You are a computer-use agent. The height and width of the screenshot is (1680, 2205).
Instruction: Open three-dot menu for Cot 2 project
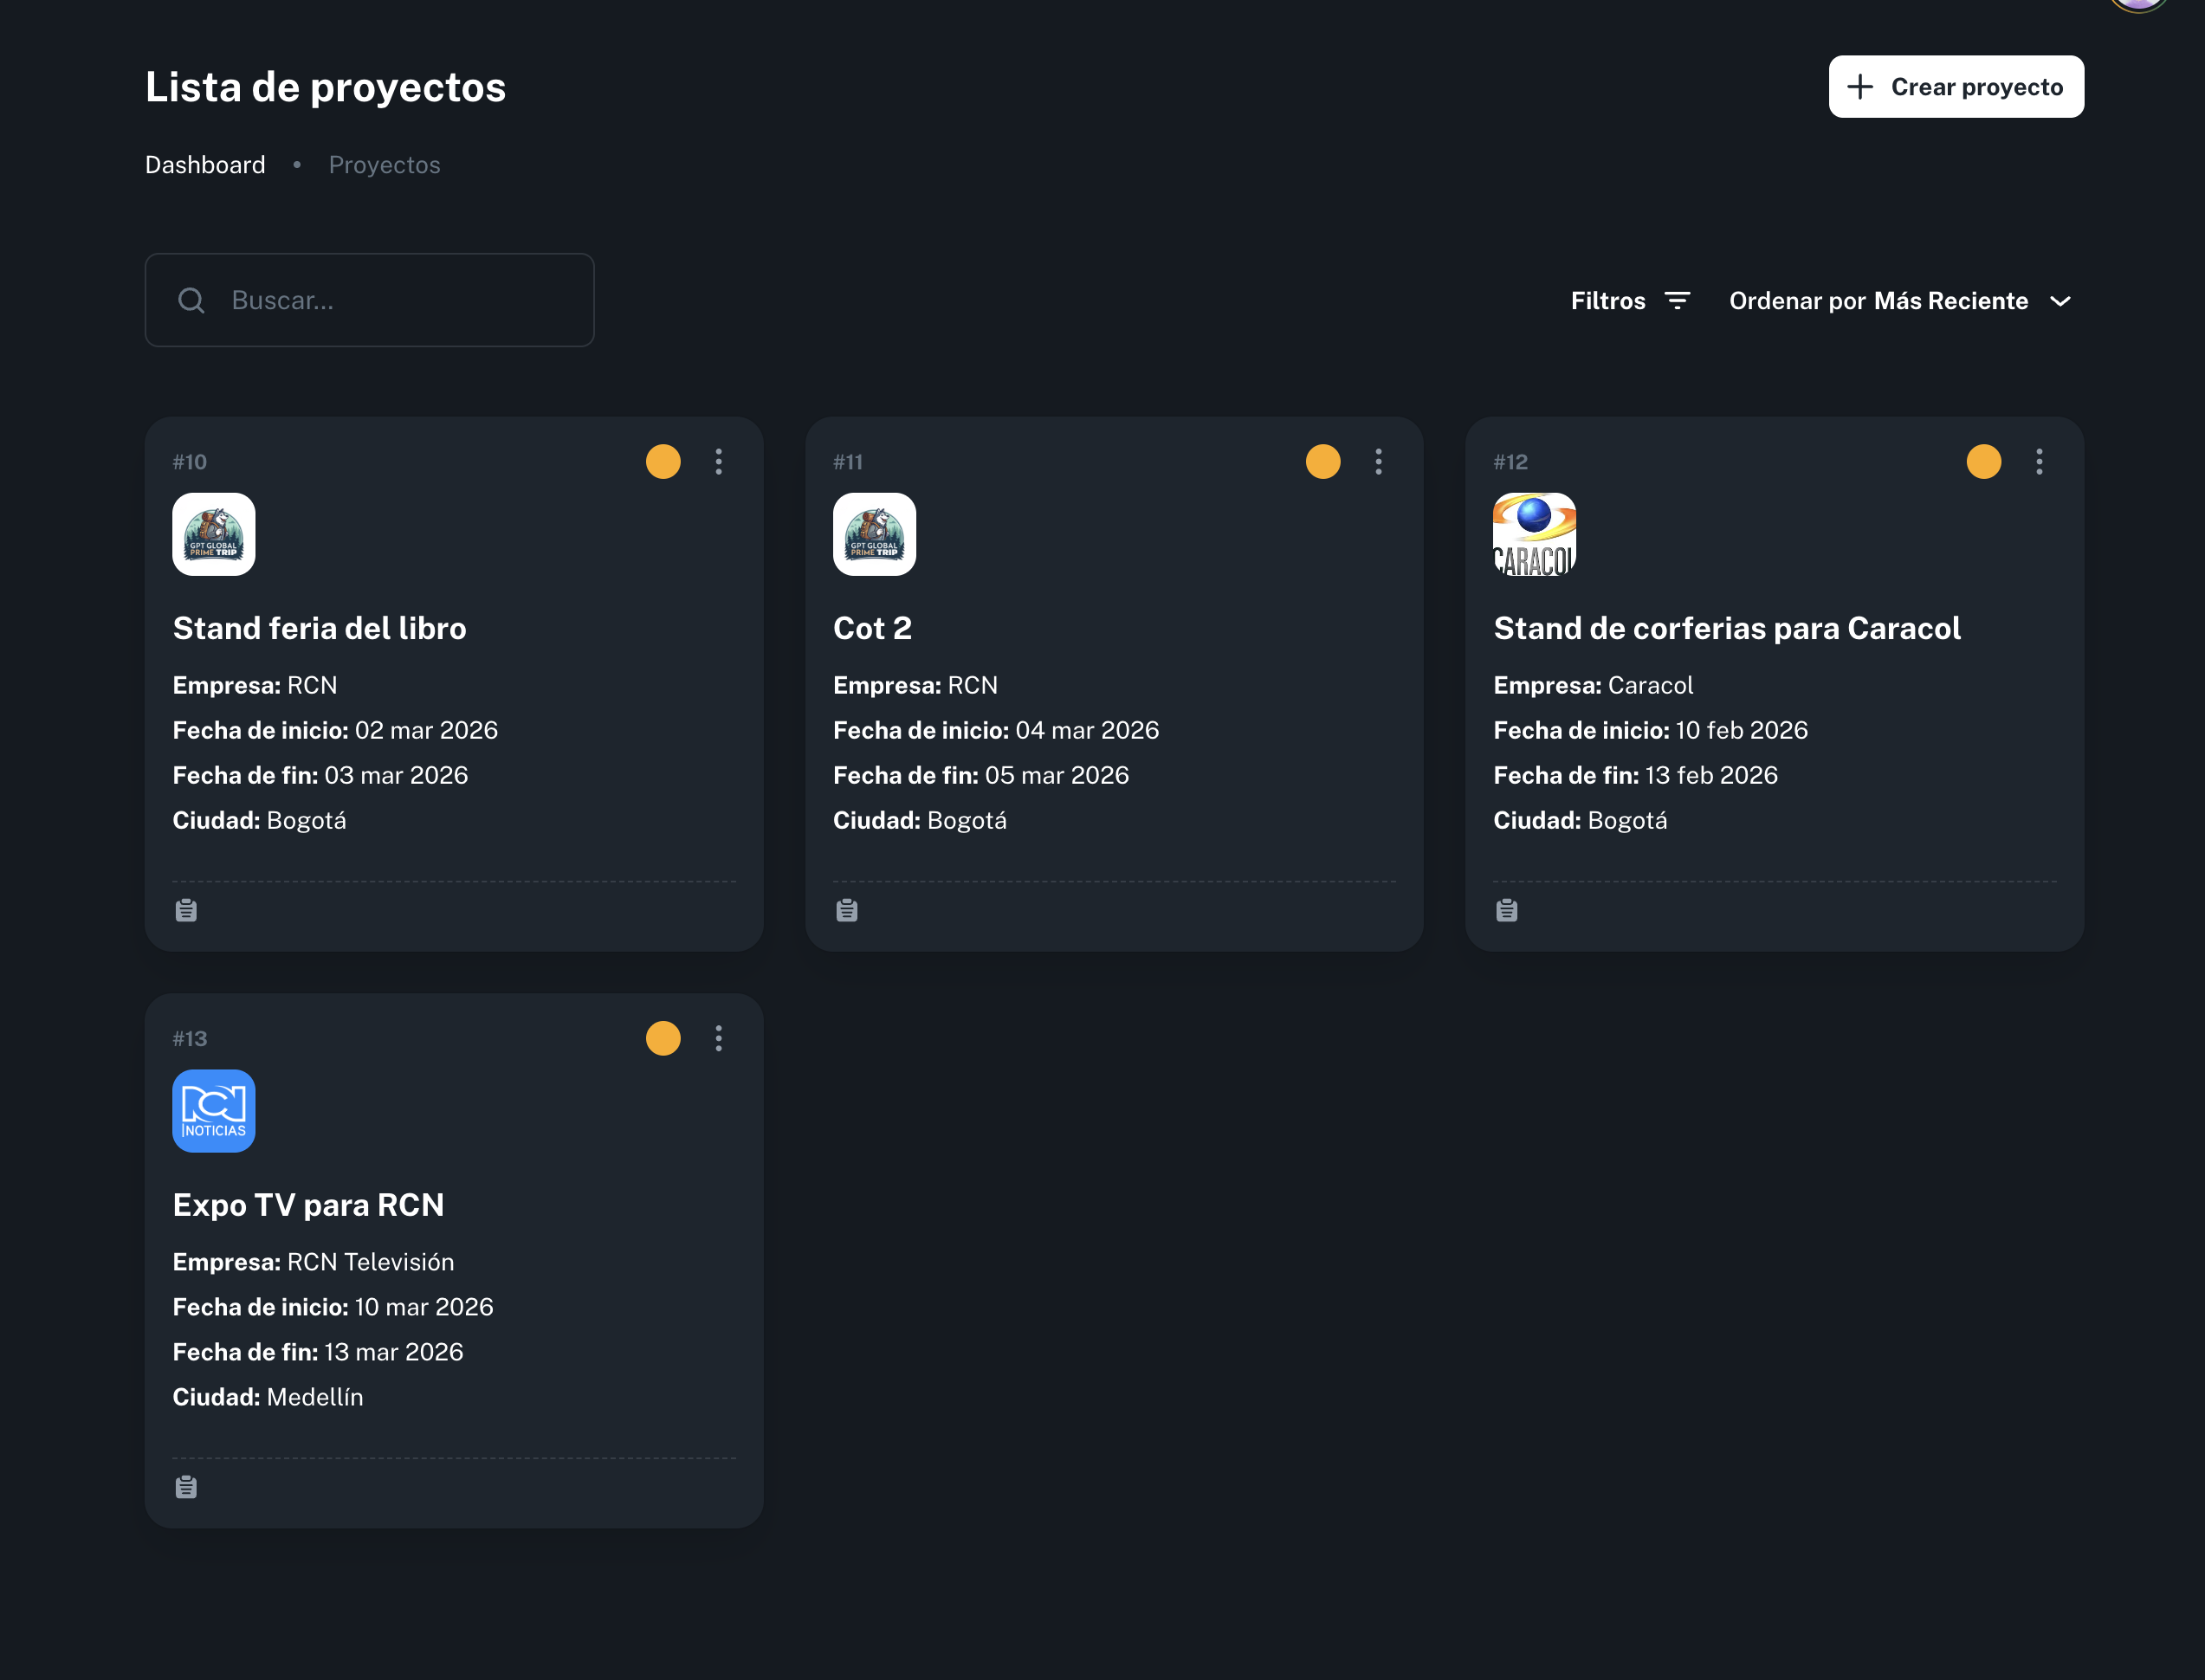[x=1379, y=462]
